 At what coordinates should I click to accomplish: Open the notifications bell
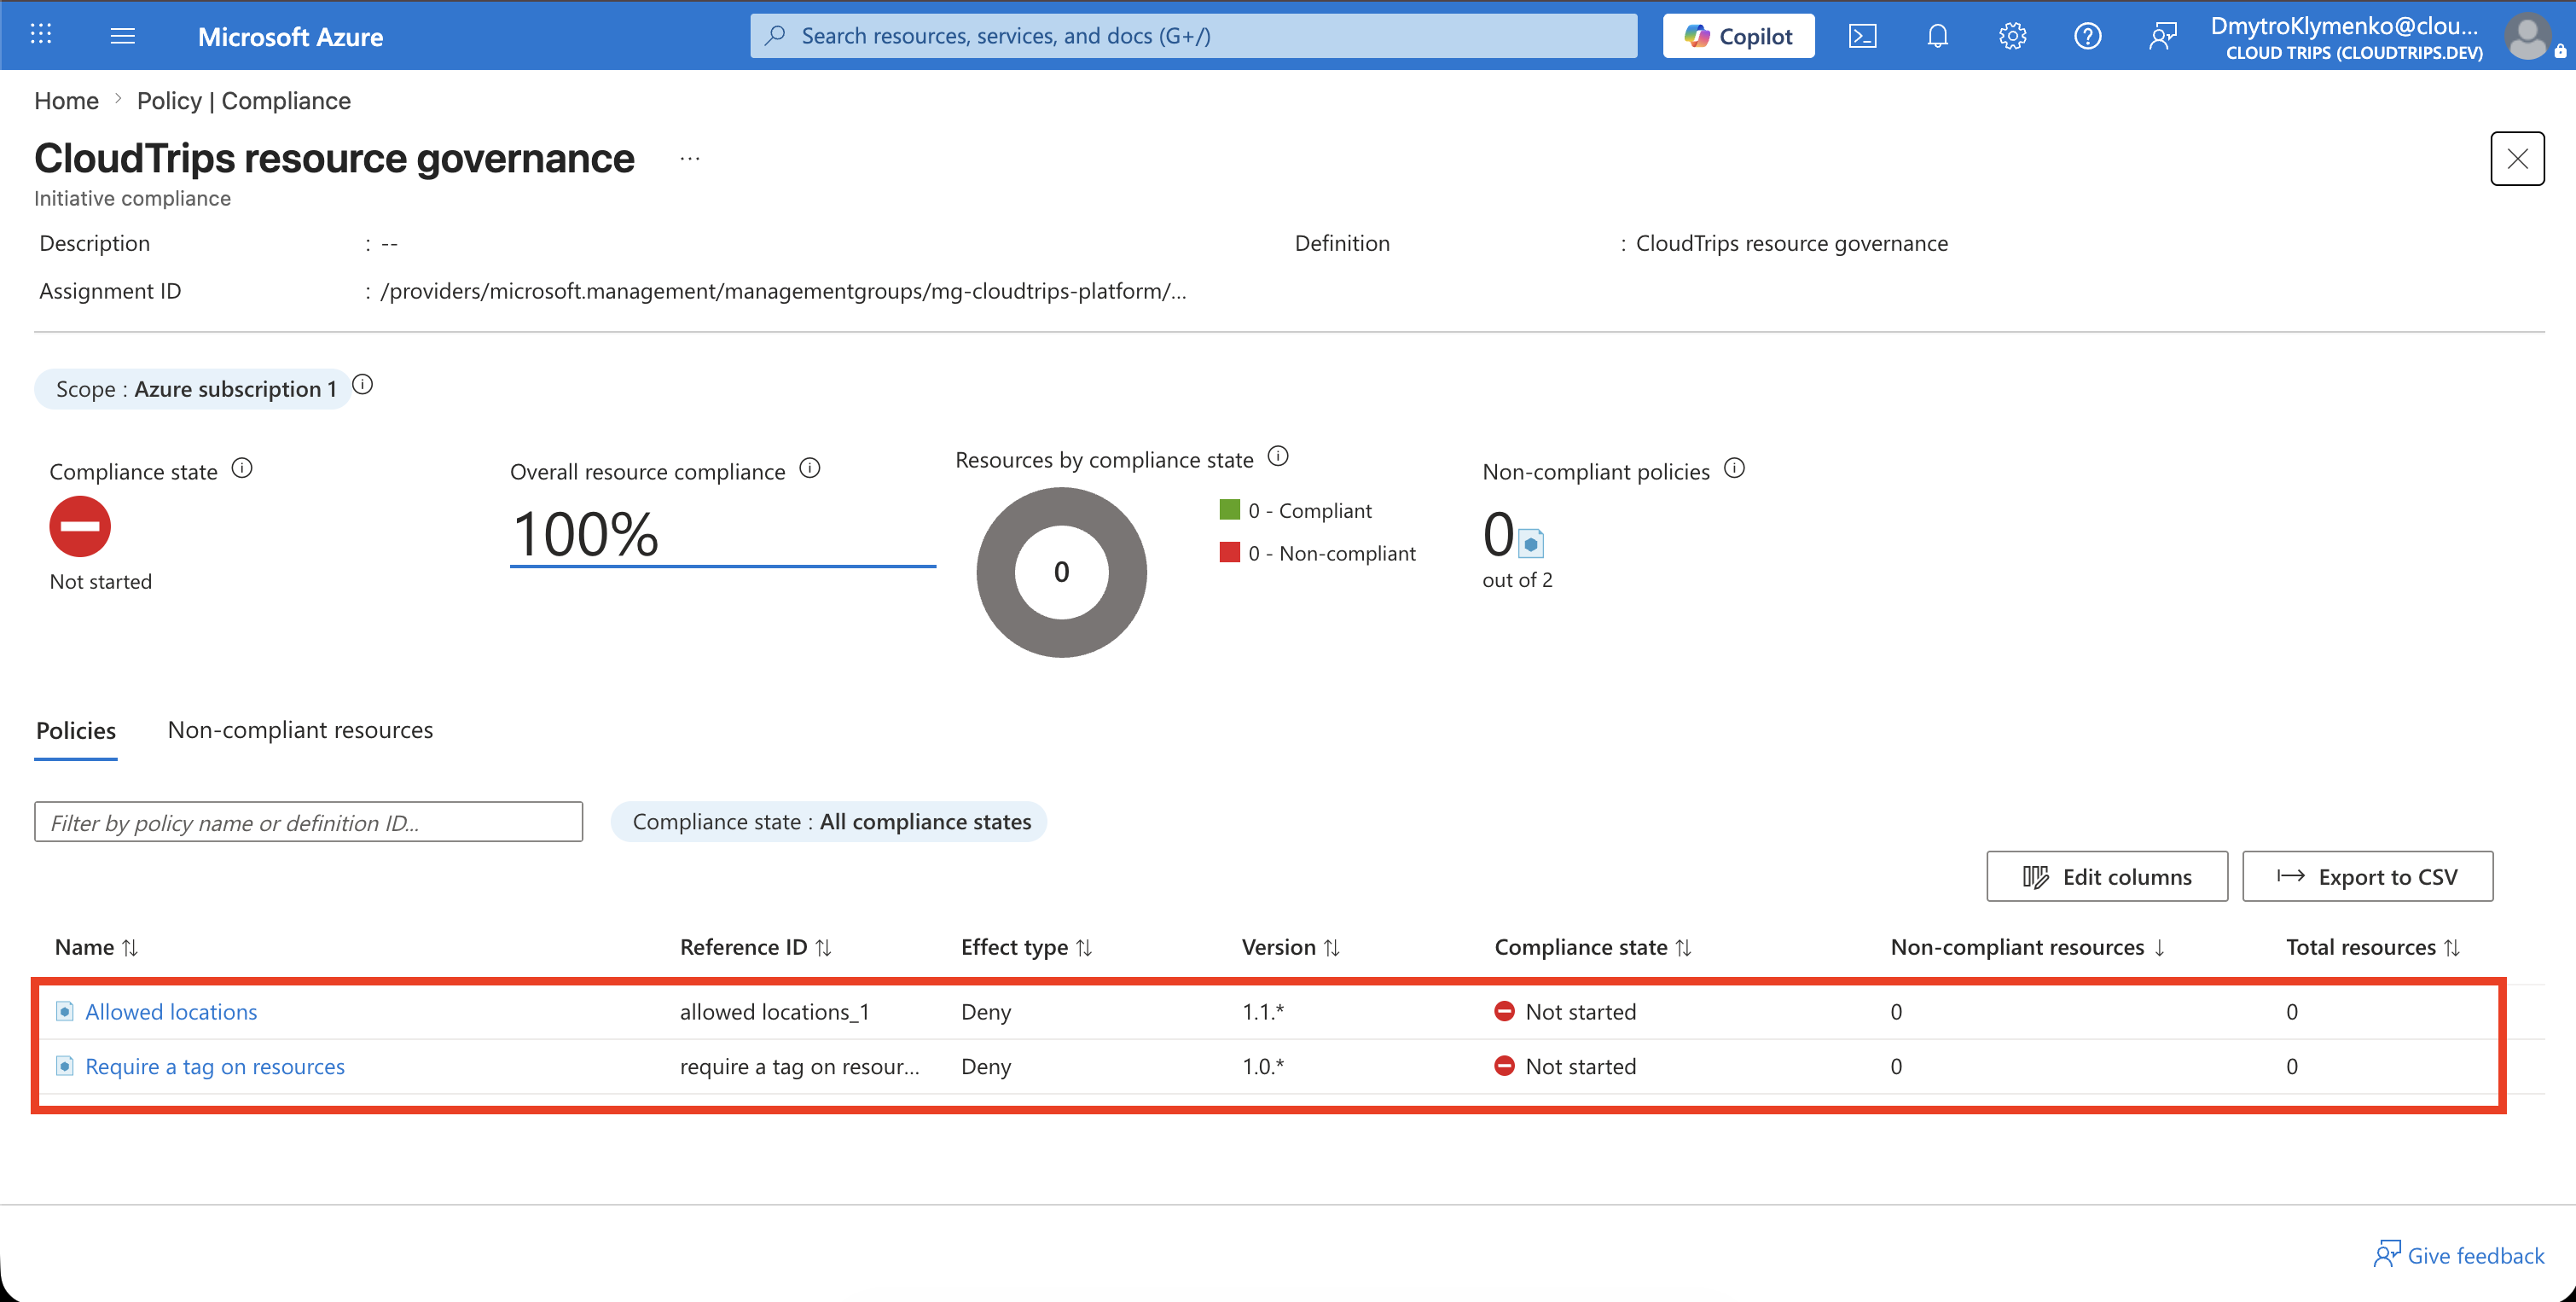[x=1937, y=36]
